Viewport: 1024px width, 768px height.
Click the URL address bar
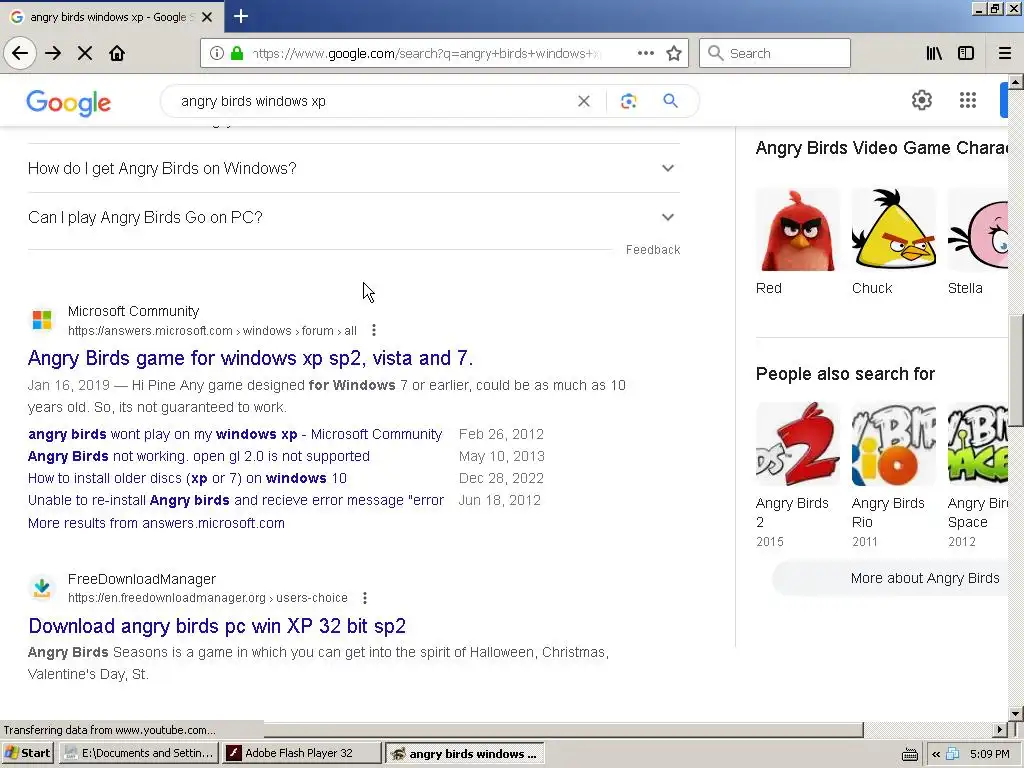click(x=424, y=54)
